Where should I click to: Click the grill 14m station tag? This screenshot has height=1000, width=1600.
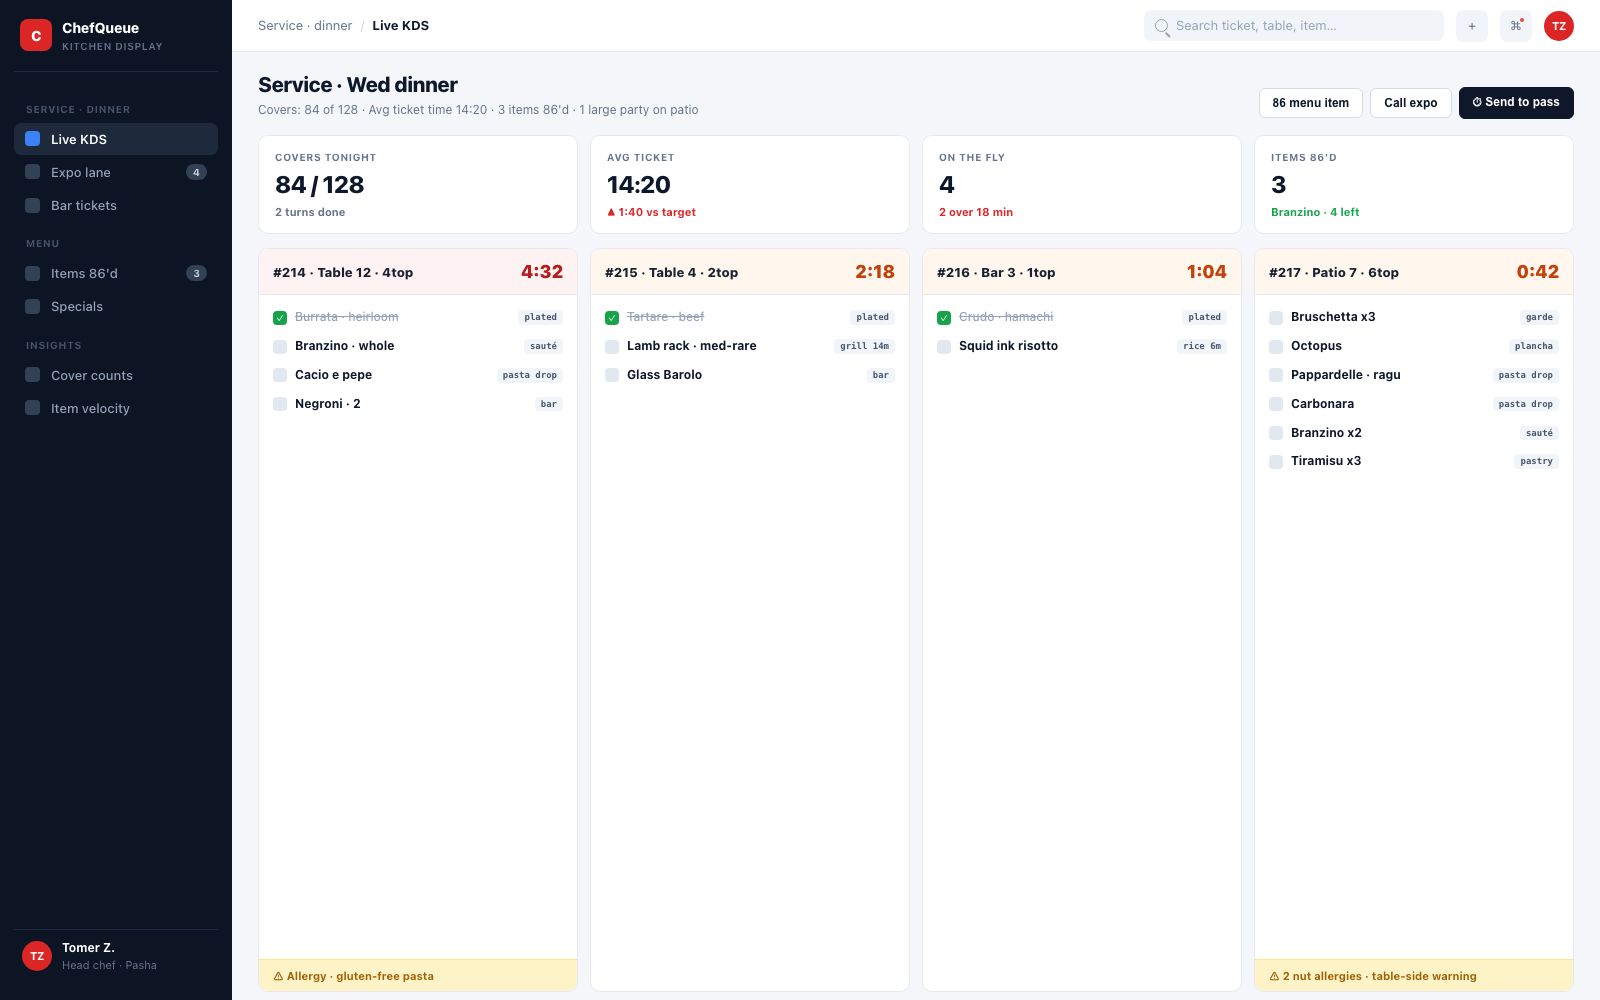coord(864,346)
